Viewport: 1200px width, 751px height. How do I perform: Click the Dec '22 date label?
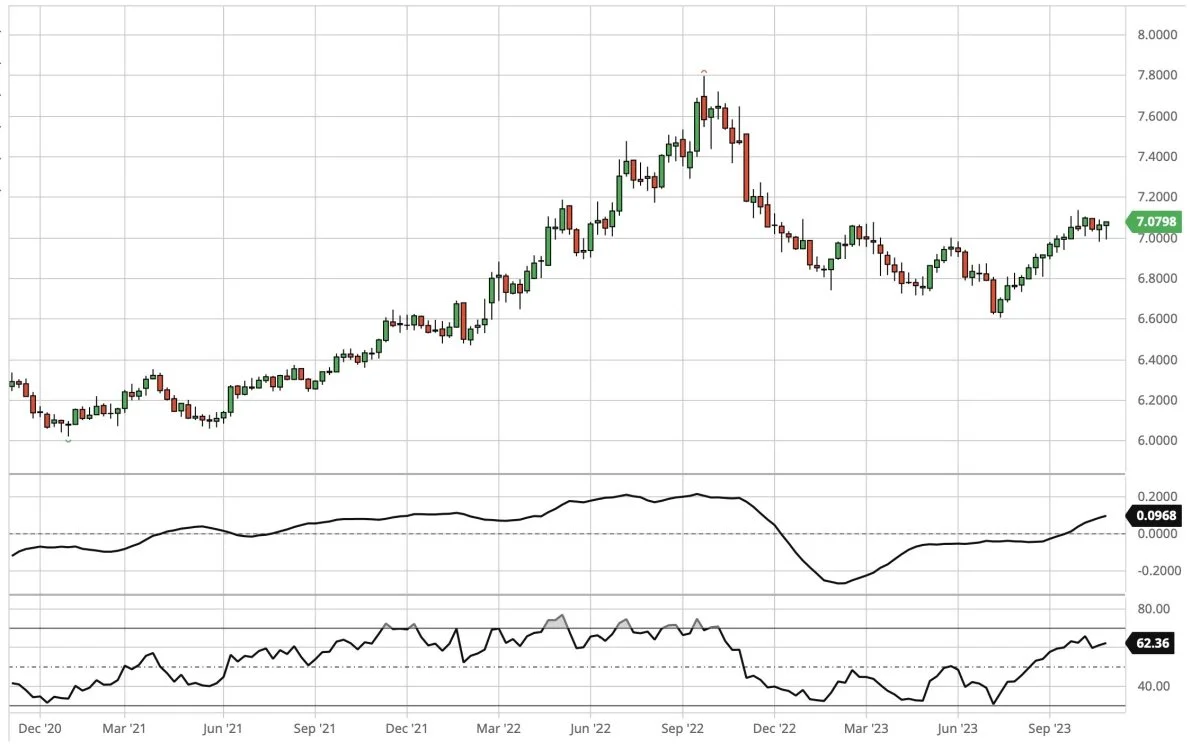pyautogui.click(x=776, y=730)
